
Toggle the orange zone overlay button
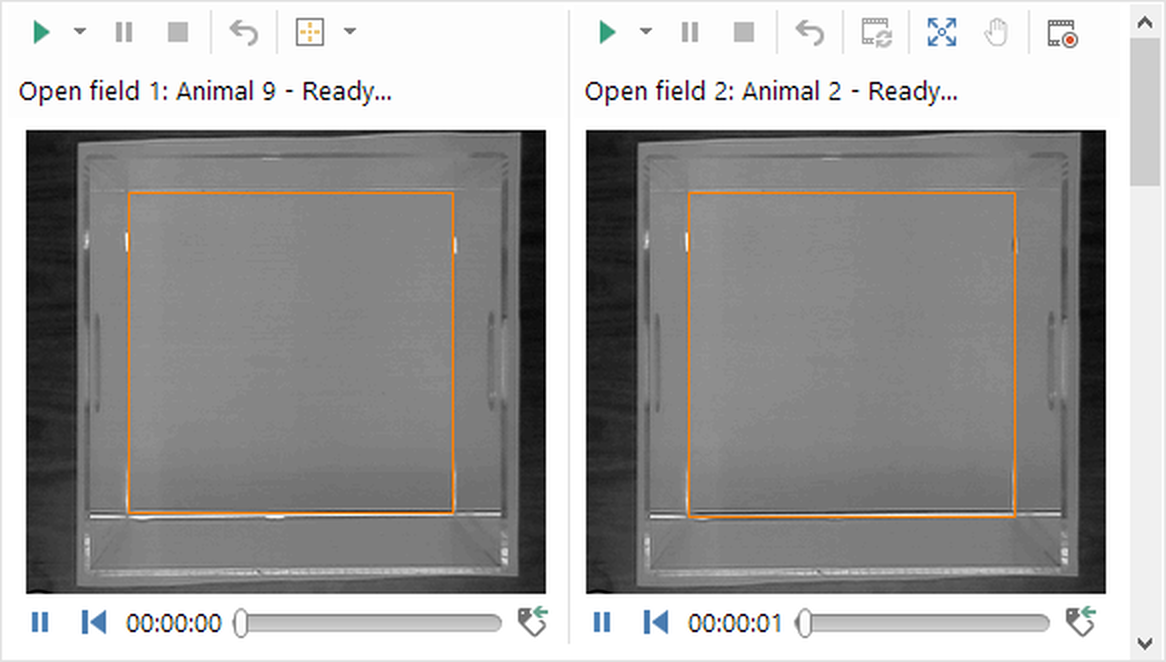[x=310, y=32]
